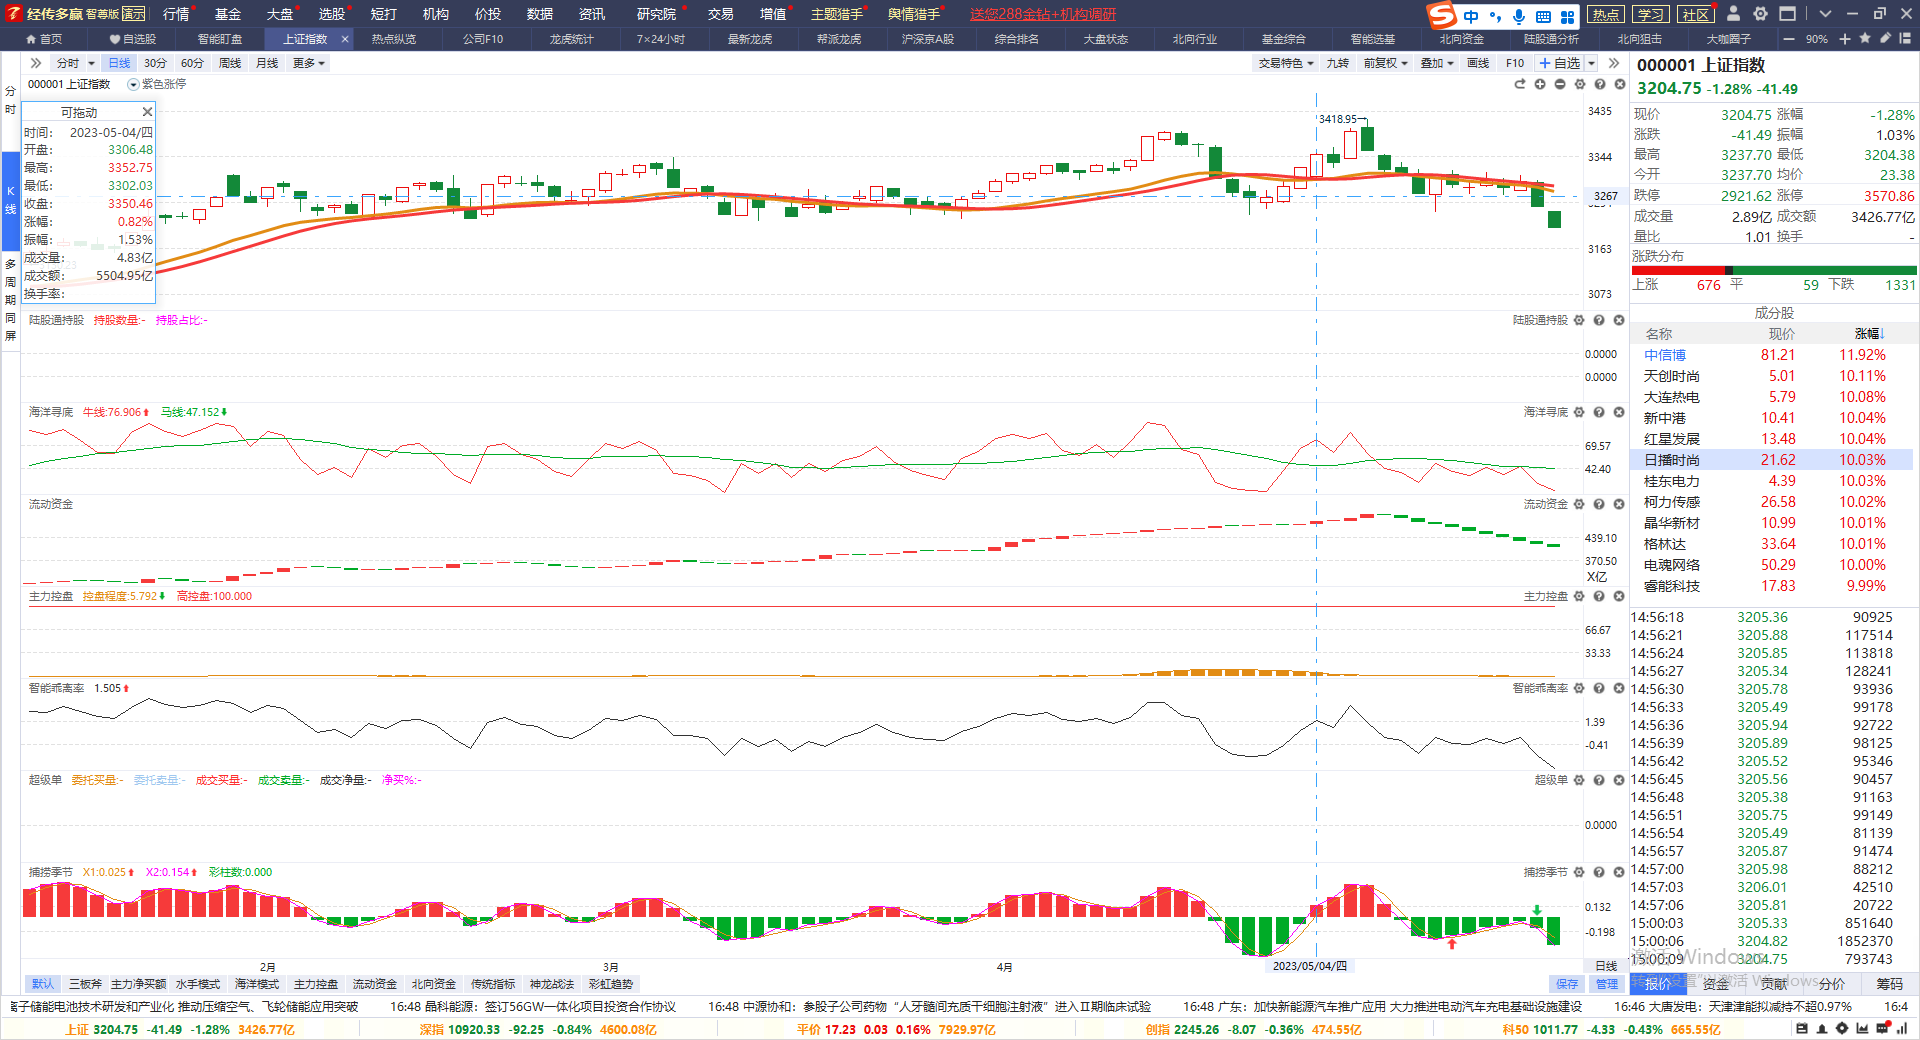Open main K-line chart settings gear
This screenshot has height=1040, width=1920.
(1580, 84)
